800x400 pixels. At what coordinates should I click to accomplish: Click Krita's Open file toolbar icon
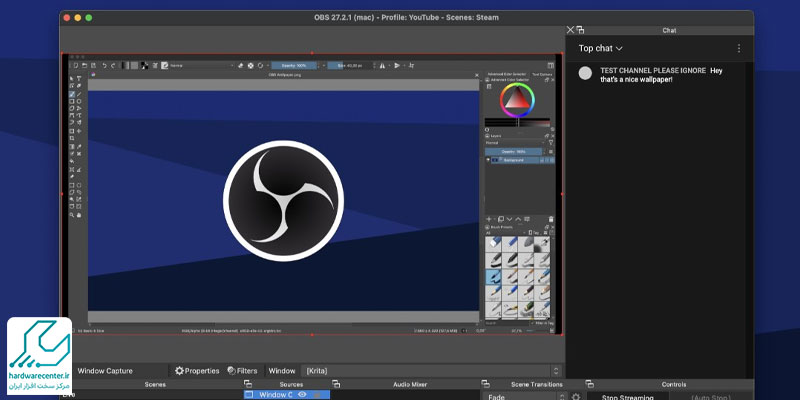(84, 65)
